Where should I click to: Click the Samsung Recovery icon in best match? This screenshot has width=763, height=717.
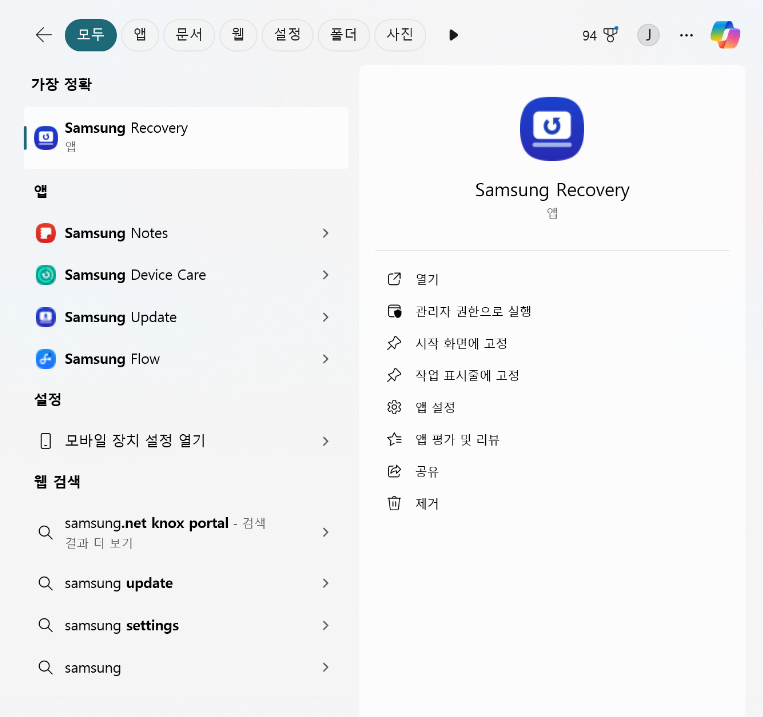[46, 138]
